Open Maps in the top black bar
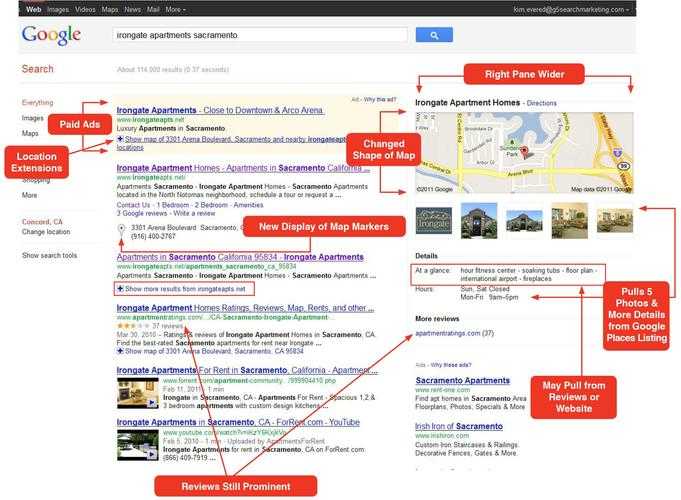681x500 pixels. click(x=109, y=9)
